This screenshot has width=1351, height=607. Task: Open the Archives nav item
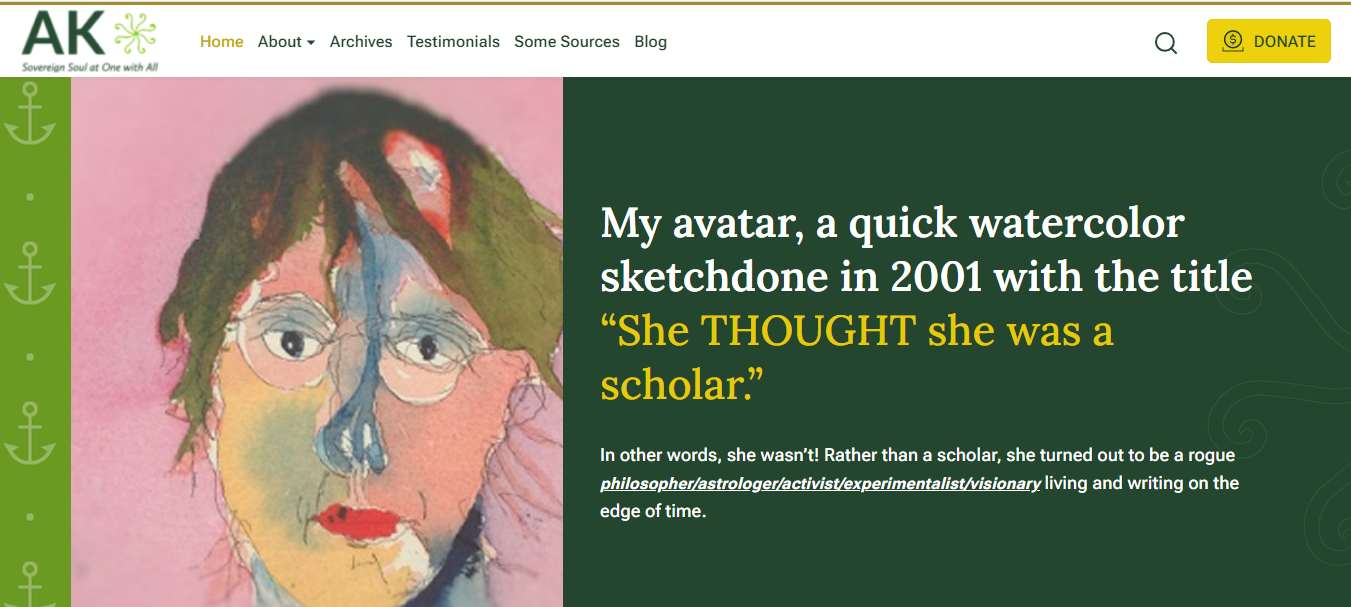(361, 42)
